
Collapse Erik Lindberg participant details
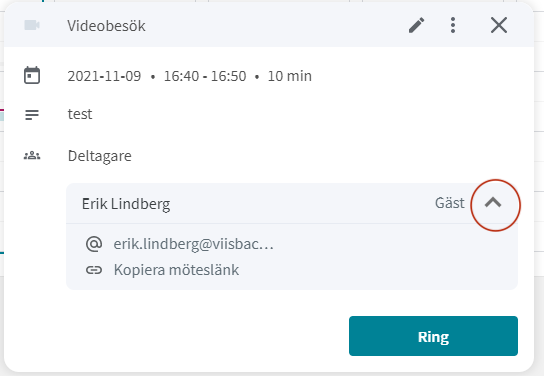coord(493,203)
